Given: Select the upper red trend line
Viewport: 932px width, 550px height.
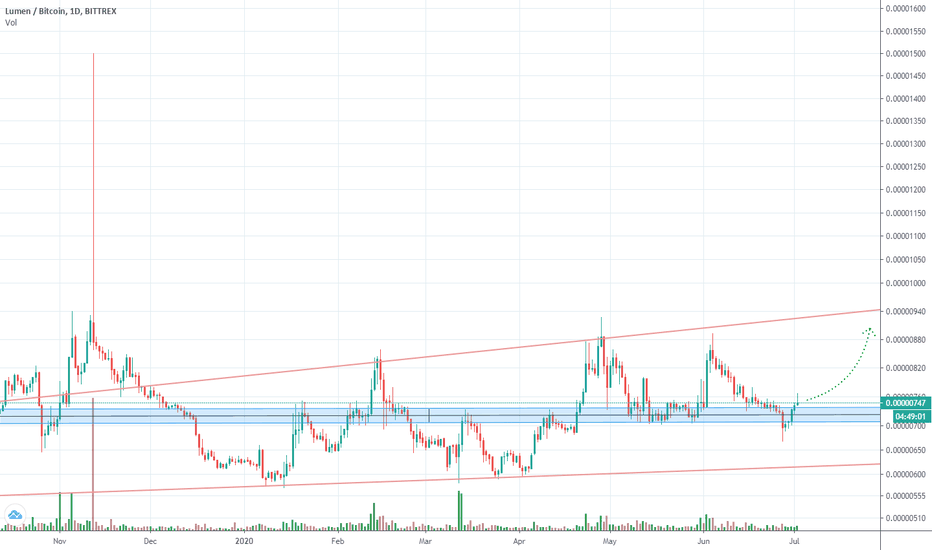Looking at the screenshot, I should coord(440,355).
